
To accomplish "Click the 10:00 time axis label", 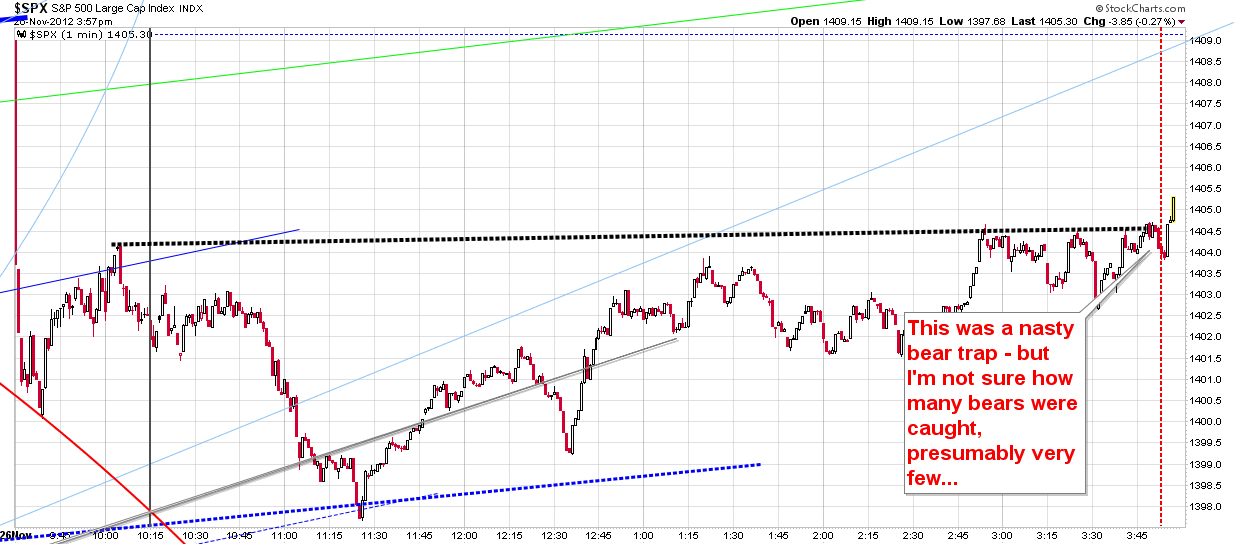I will [x=105, y=536].
